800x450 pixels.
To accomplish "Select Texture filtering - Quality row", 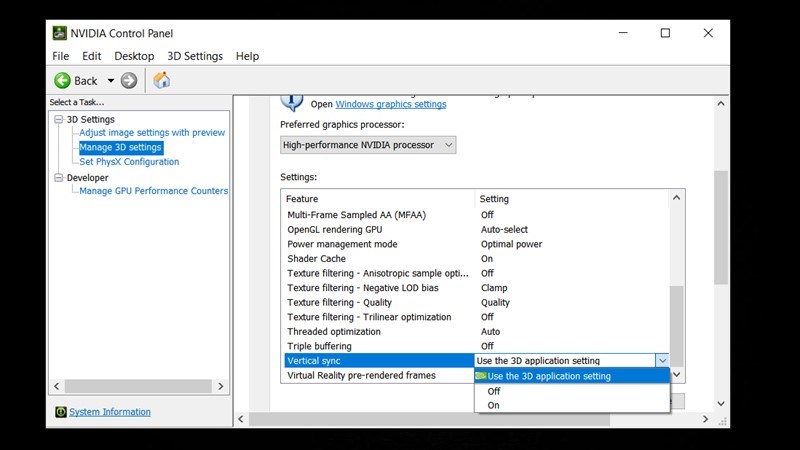I will 477,303.
